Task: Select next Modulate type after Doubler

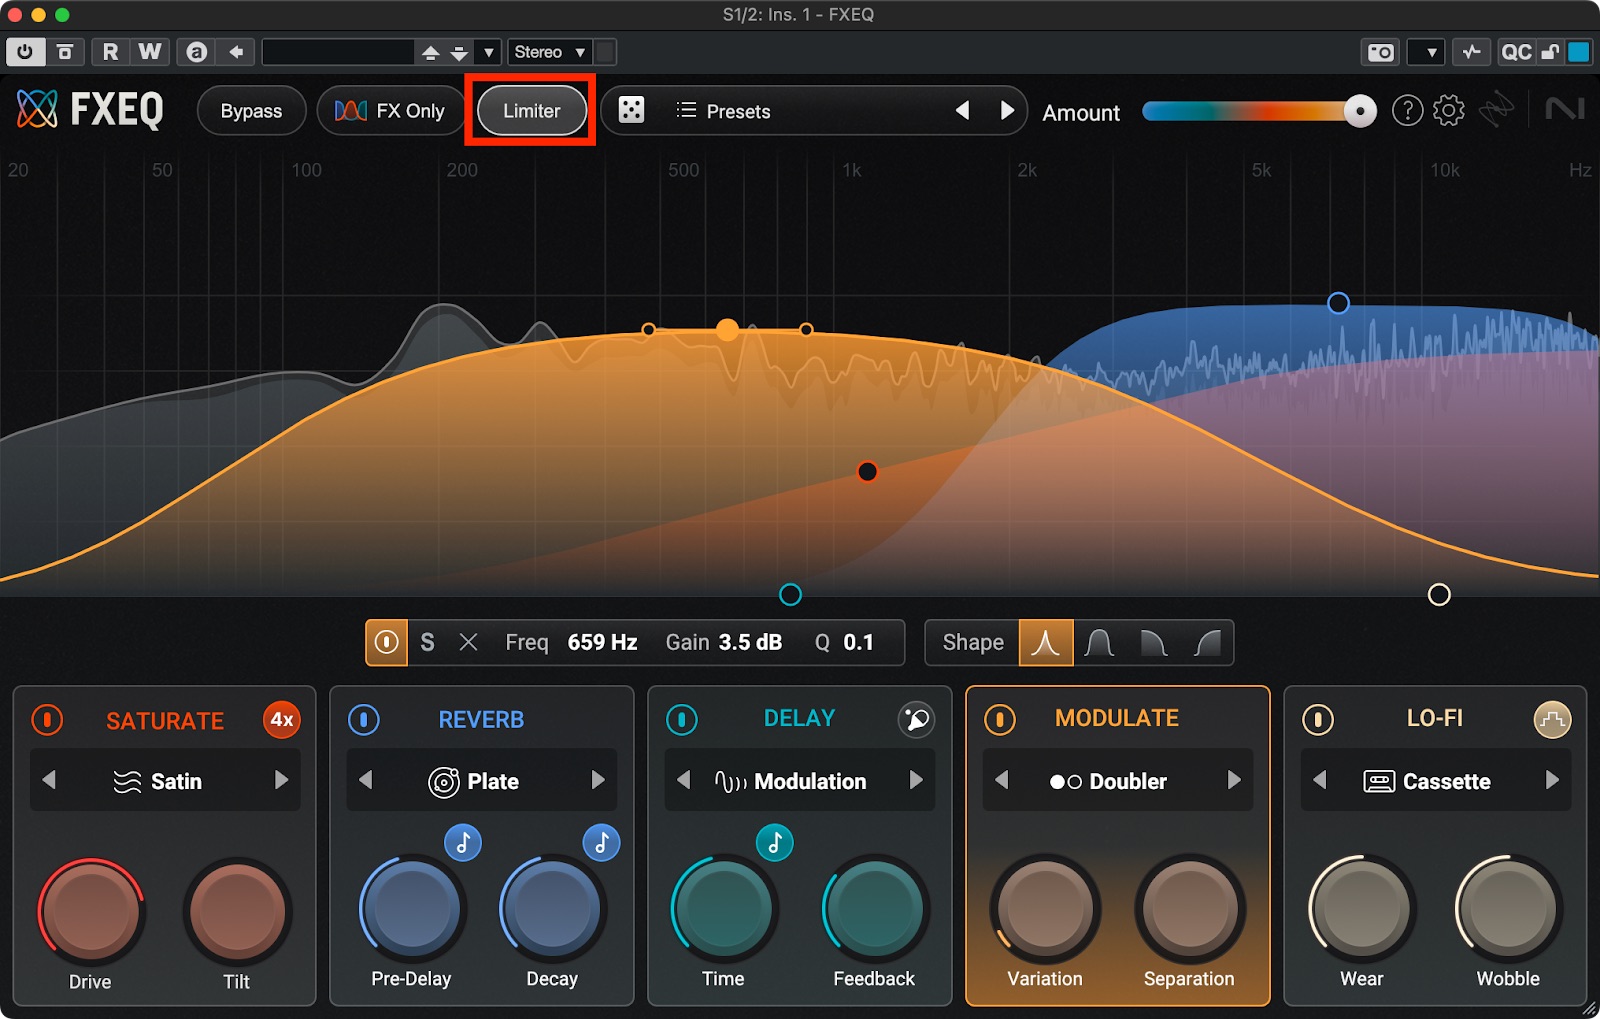Action: 1234,780
